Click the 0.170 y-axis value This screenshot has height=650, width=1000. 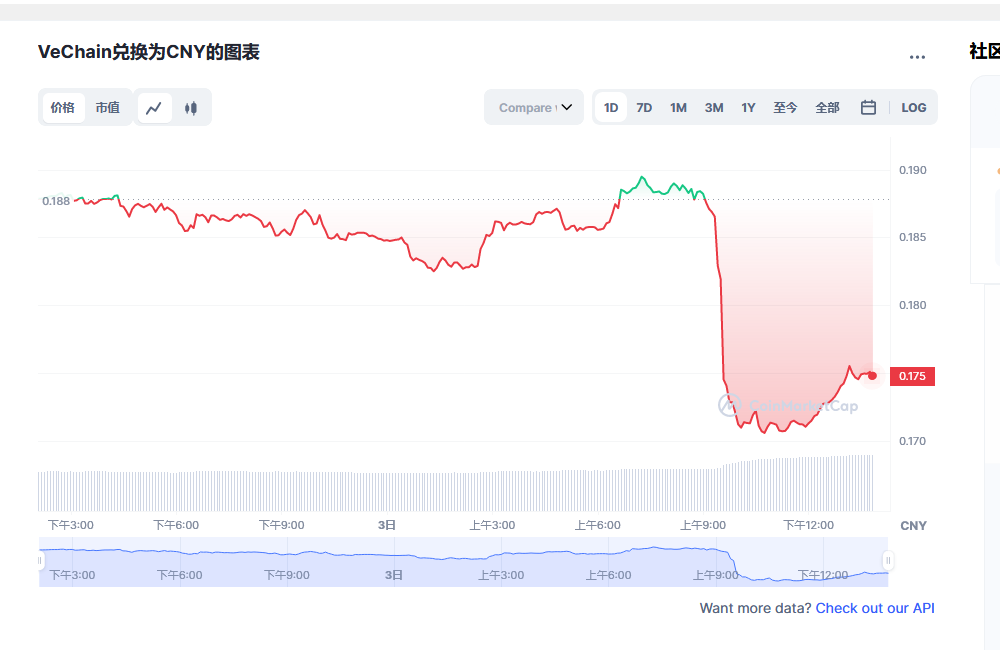[913, 441]
